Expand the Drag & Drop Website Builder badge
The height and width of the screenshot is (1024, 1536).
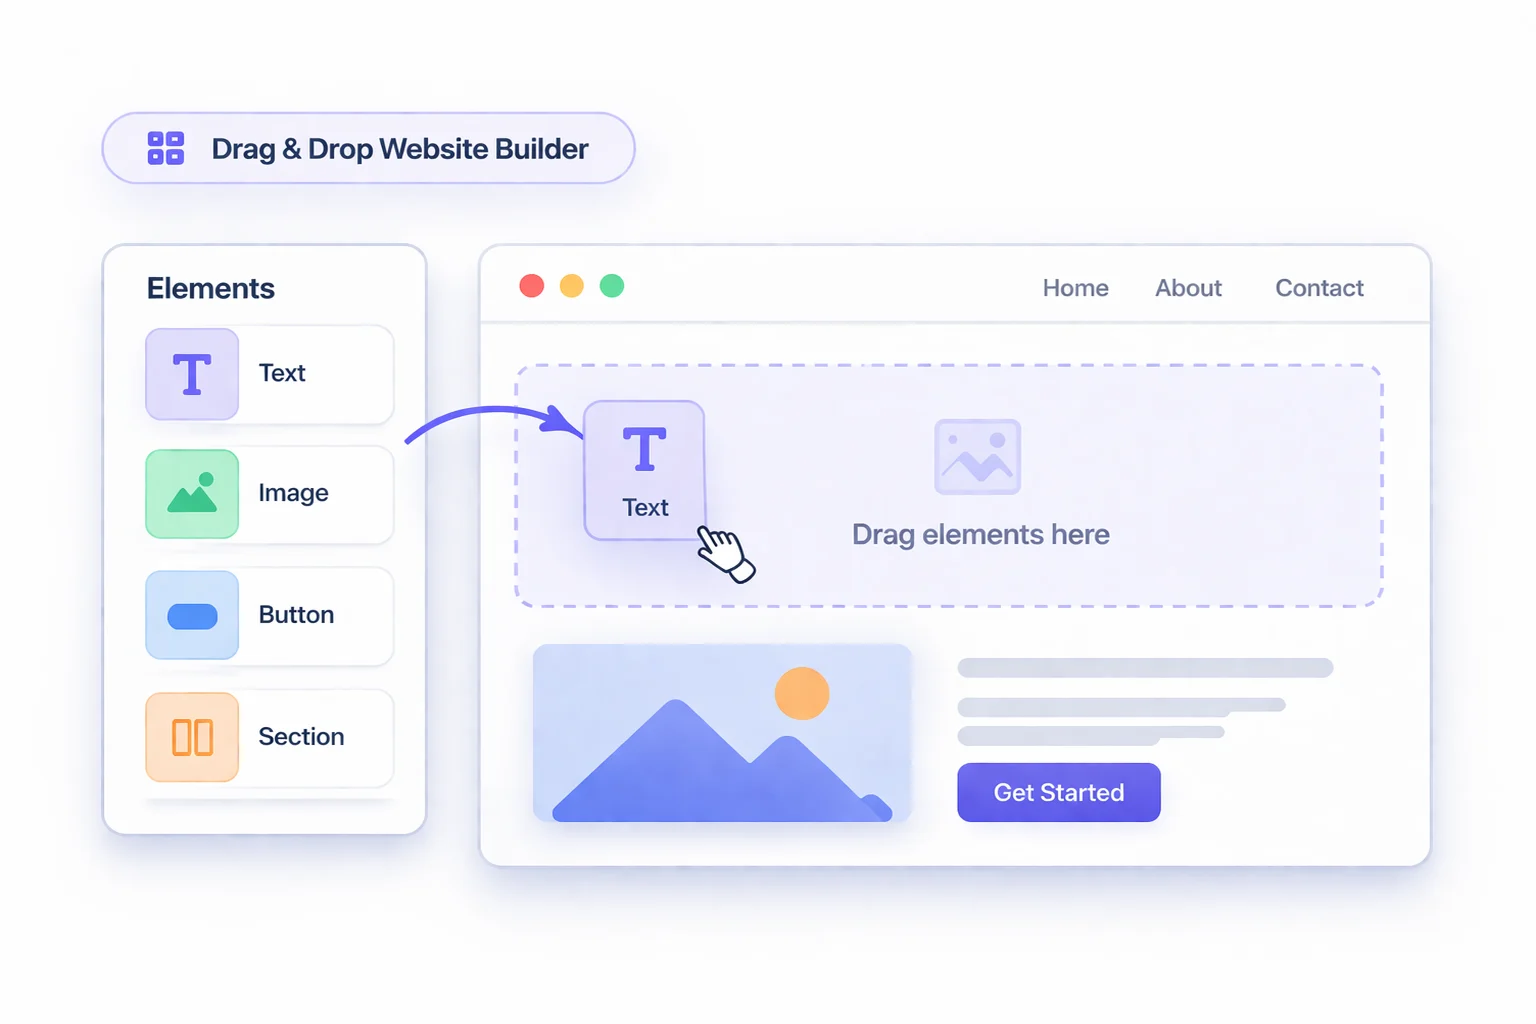coord(367,148)
